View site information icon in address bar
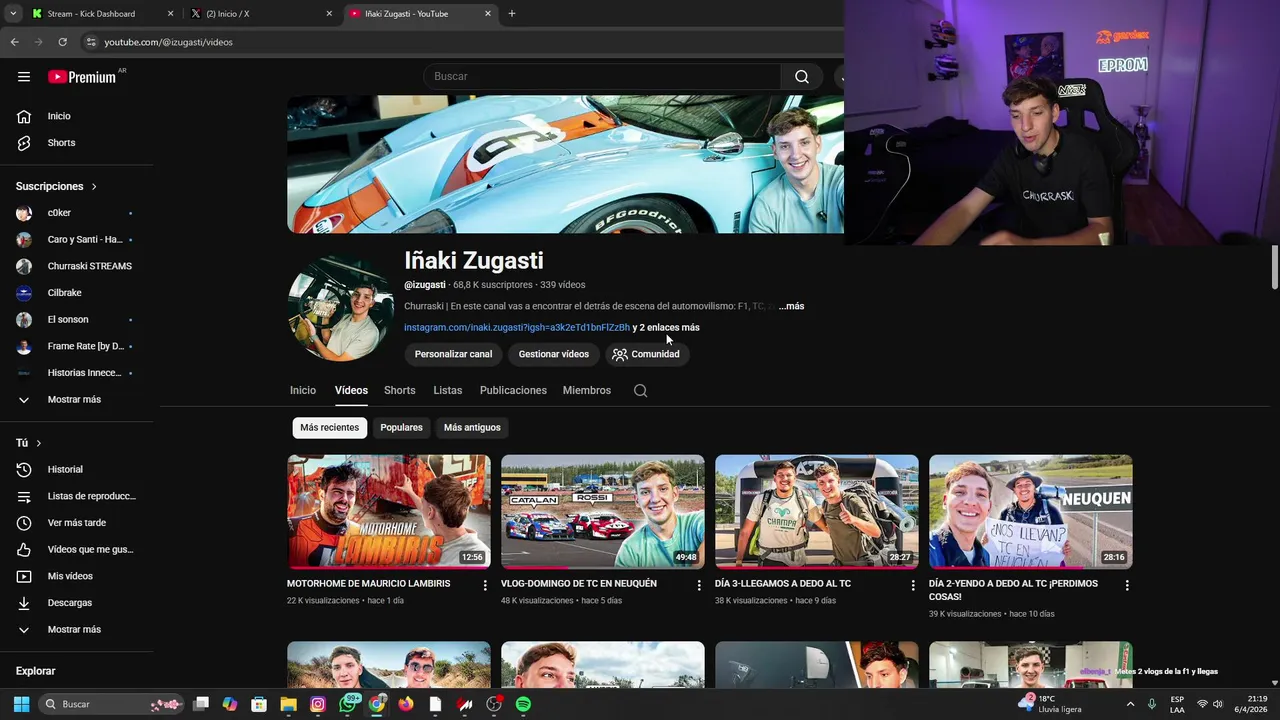Viewport: 1280px width, 720px height. (x=91, y=42)
